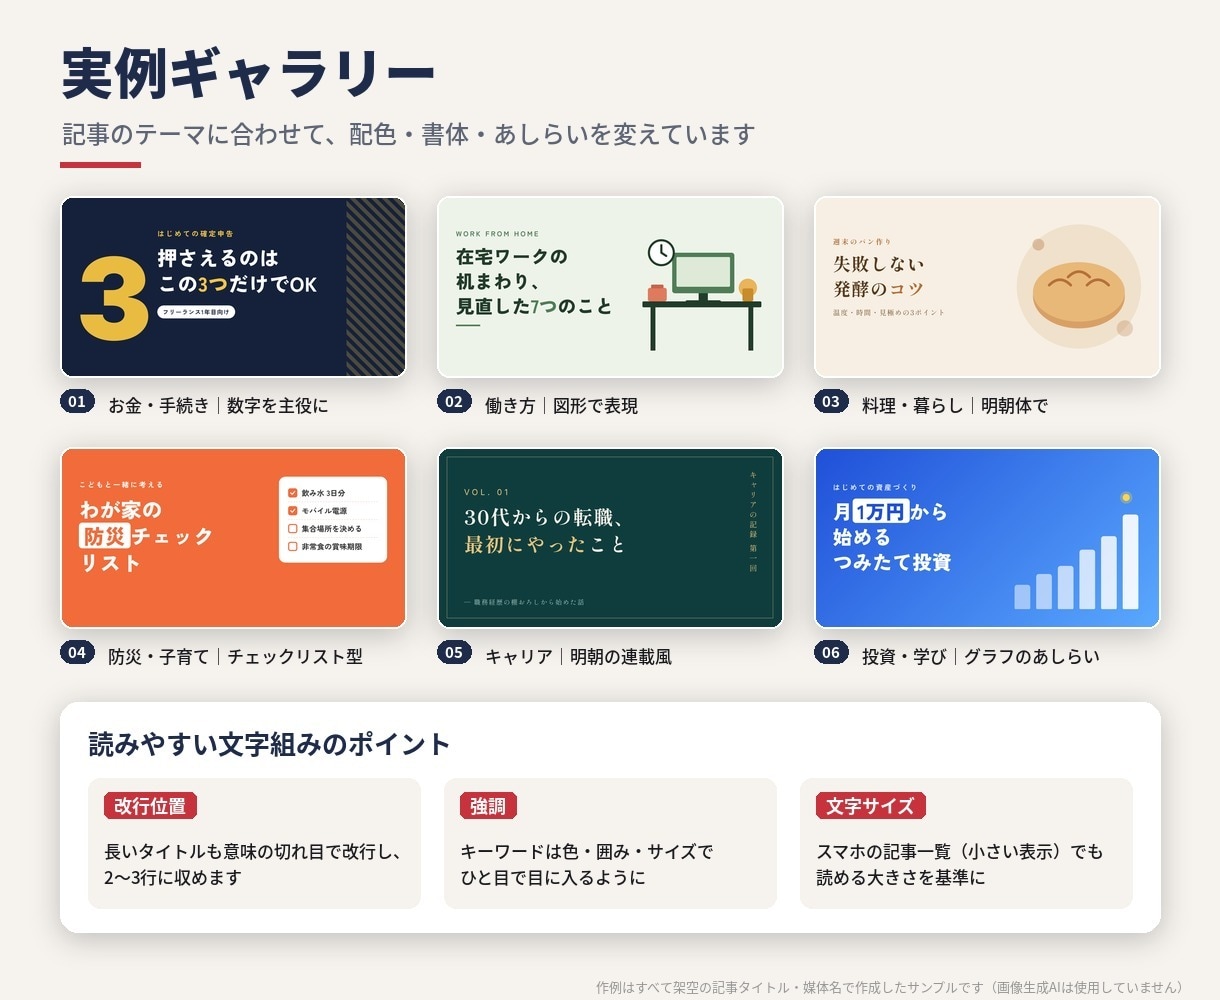The height and width of the screenshot is (1000, 1220).
Task: Click the WORK FROM HOME label
Action: pyautogui.click(x=497, y=234)
